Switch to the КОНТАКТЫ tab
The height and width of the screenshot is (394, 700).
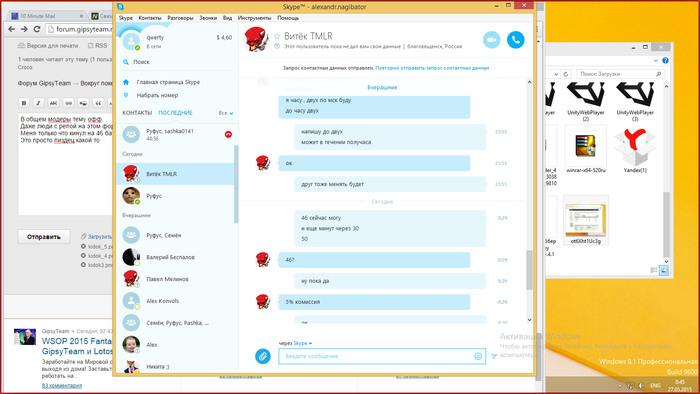coord(137,113)
